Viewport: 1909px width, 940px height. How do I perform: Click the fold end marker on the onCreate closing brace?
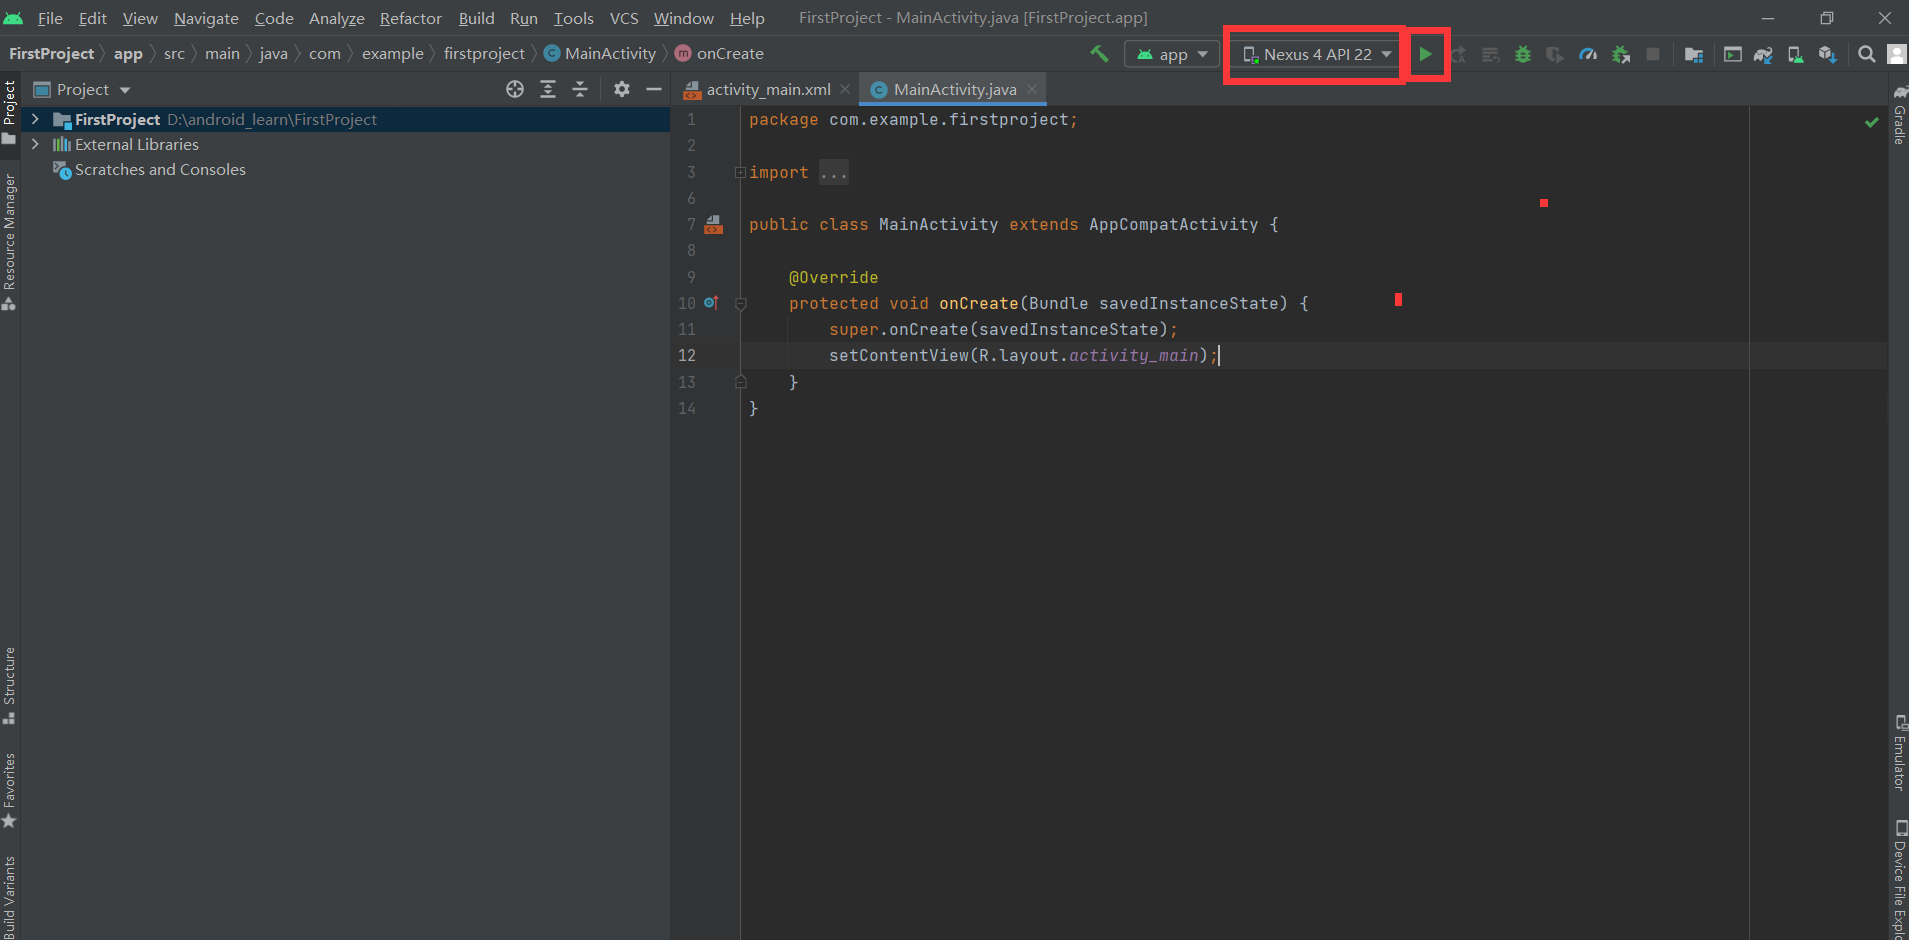tap(741, 381)
